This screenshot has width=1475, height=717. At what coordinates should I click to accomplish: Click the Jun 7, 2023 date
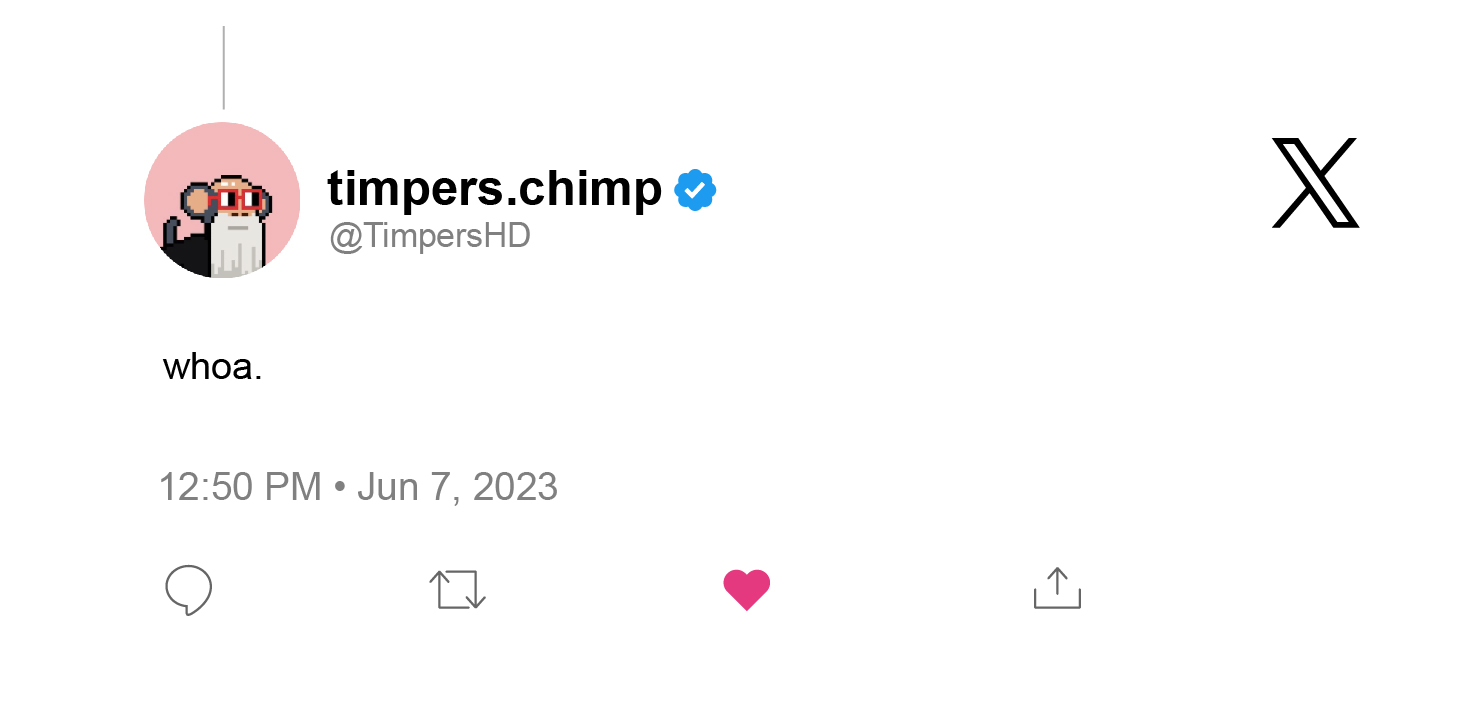click(457, 486)
